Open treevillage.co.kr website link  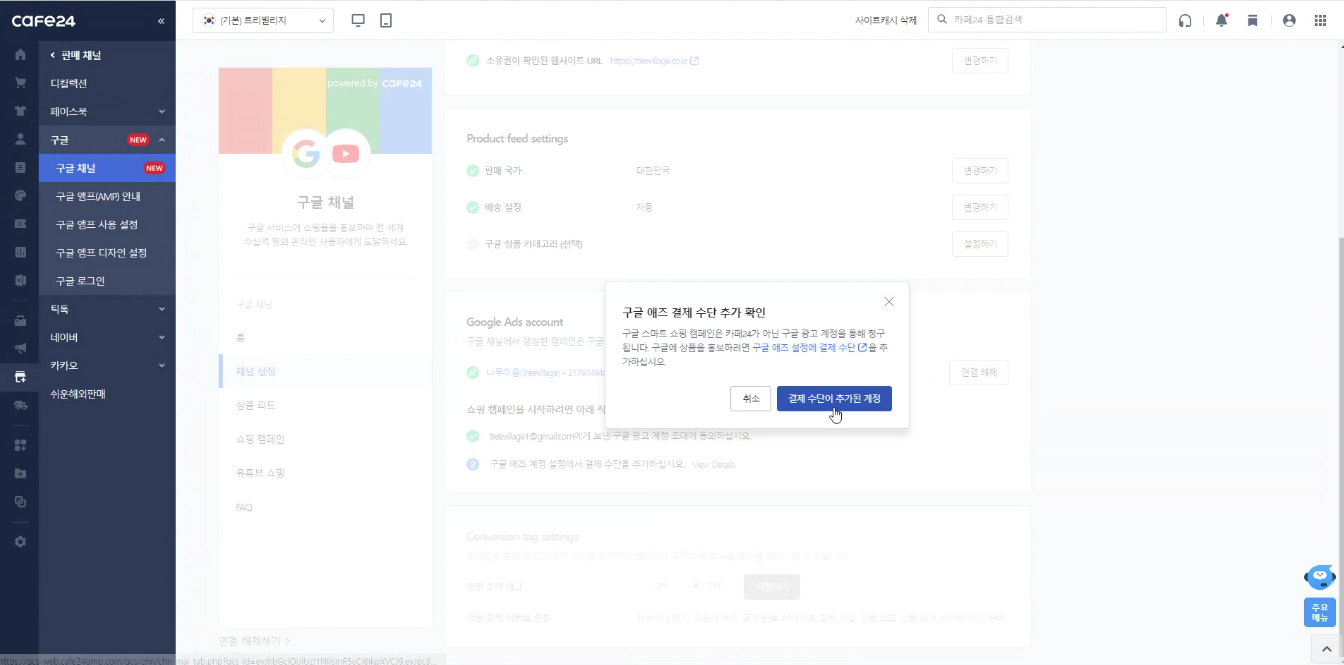click(x=654, y=61)
